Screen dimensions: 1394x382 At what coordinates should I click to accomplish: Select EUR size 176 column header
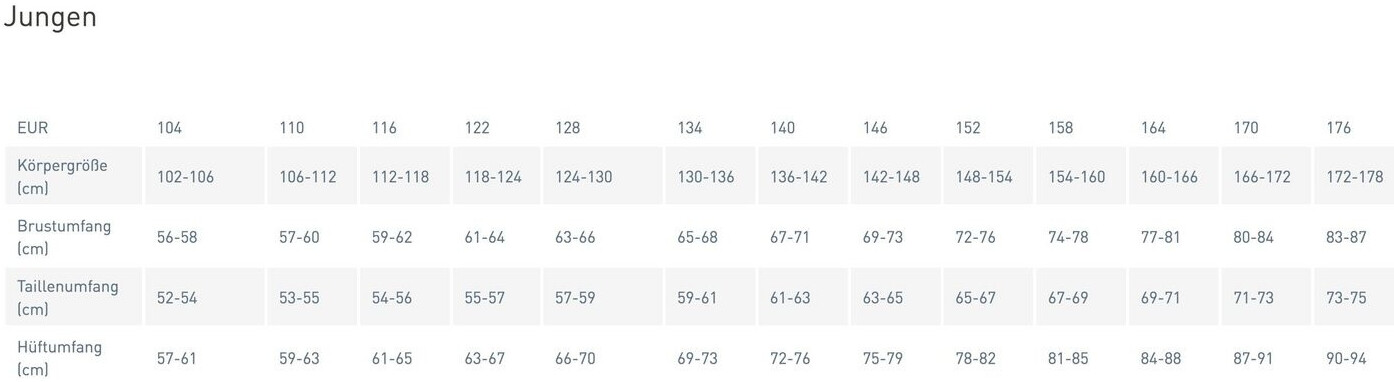[1338, 128]
